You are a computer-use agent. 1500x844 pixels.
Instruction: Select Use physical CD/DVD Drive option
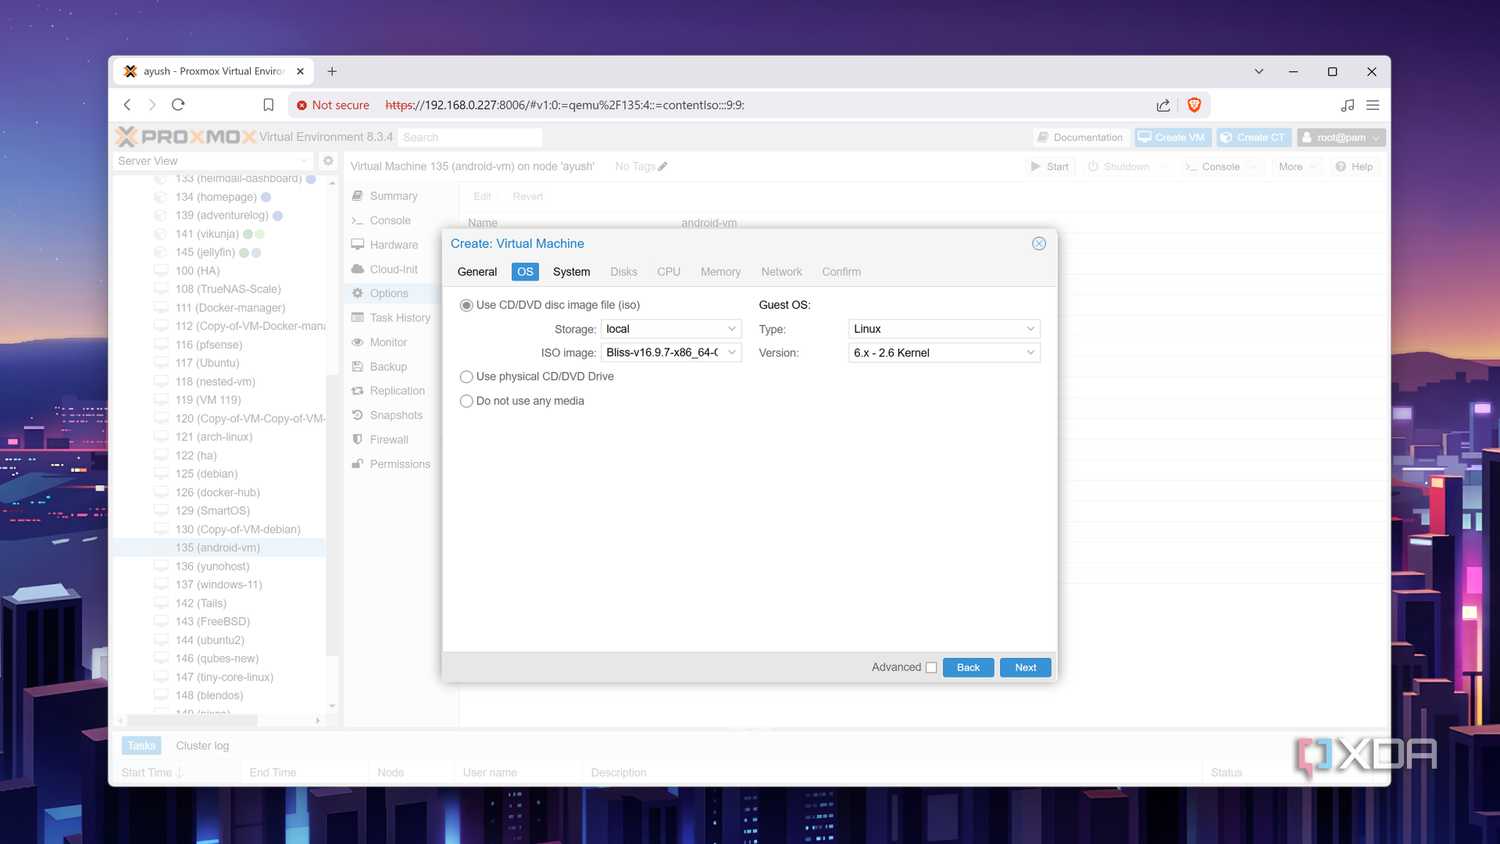point(466,377)
